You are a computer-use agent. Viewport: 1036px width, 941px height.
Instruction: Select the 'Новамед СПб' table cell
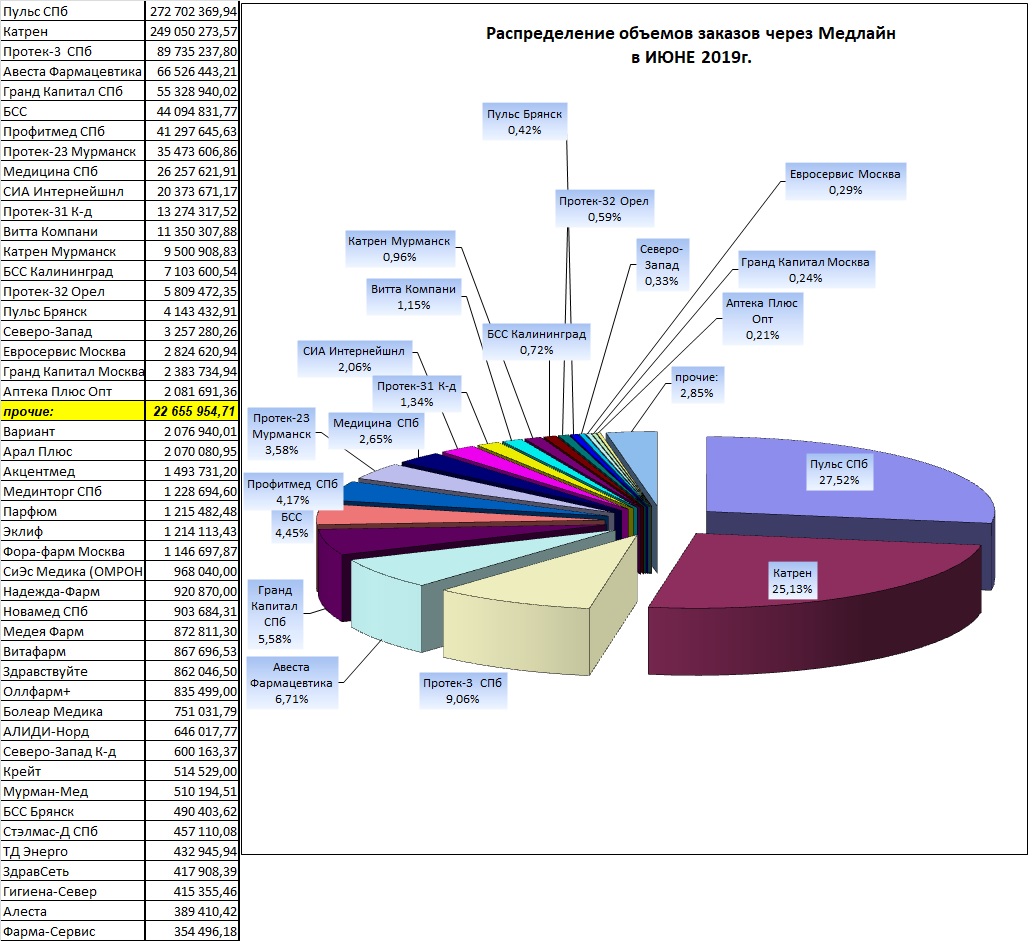tap(73, 611)
